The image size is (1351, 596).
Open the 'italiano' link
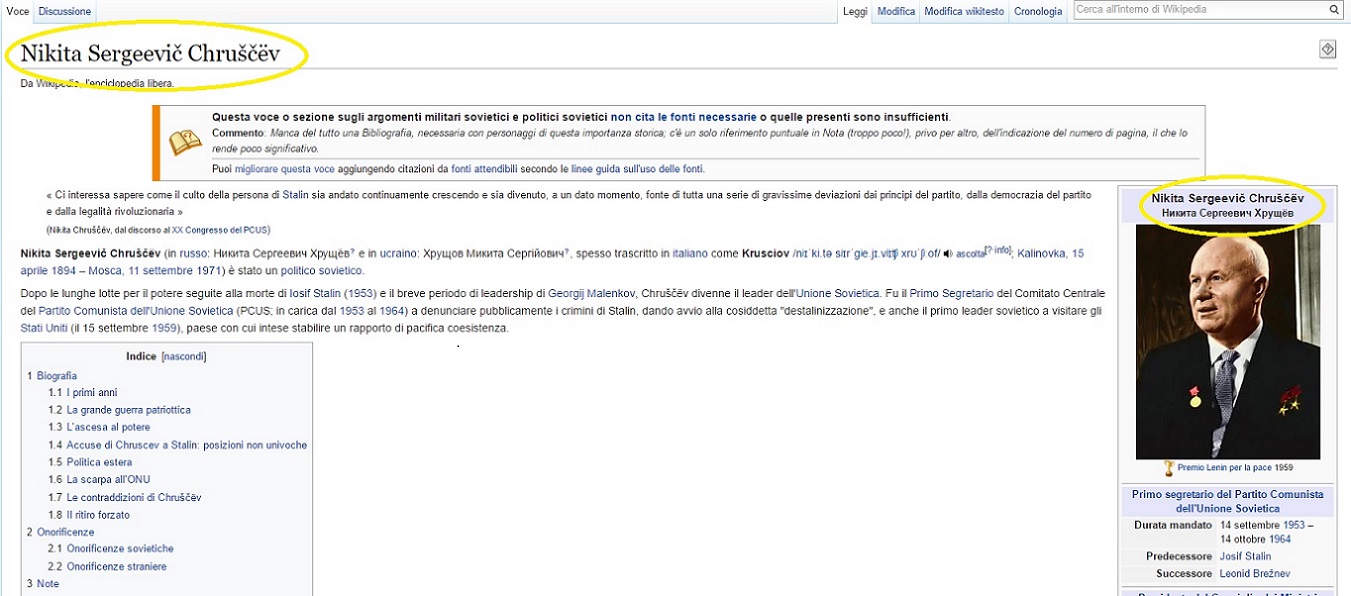692,254
